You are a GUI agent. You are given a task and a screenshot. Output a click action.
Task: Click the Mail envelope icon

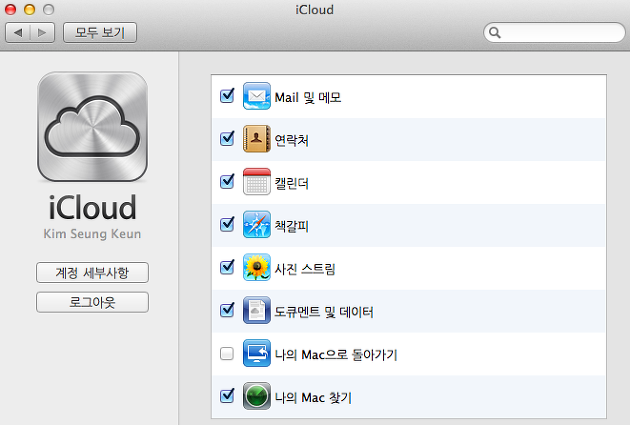tap(256, 96)
